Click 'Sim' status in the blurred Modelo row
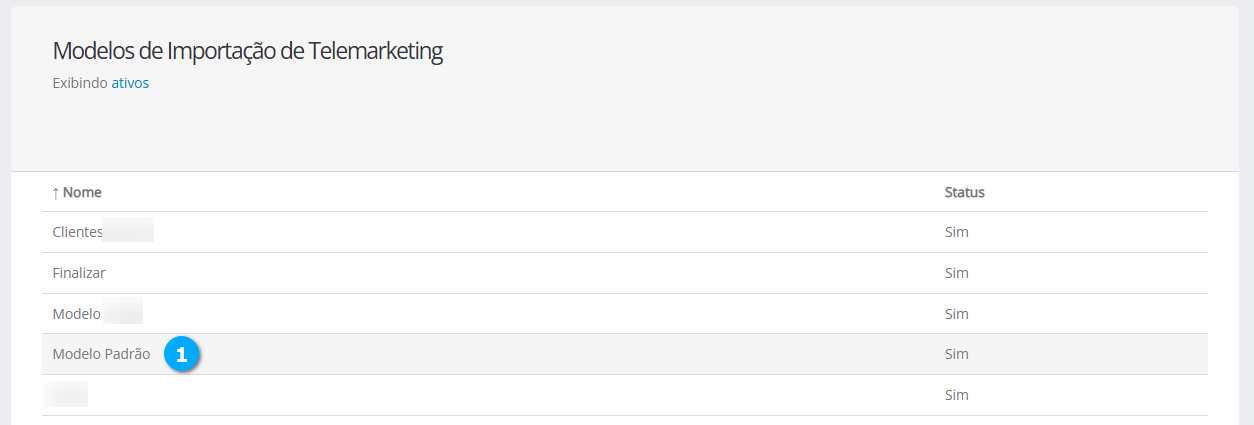 click(x=956, y=314)
